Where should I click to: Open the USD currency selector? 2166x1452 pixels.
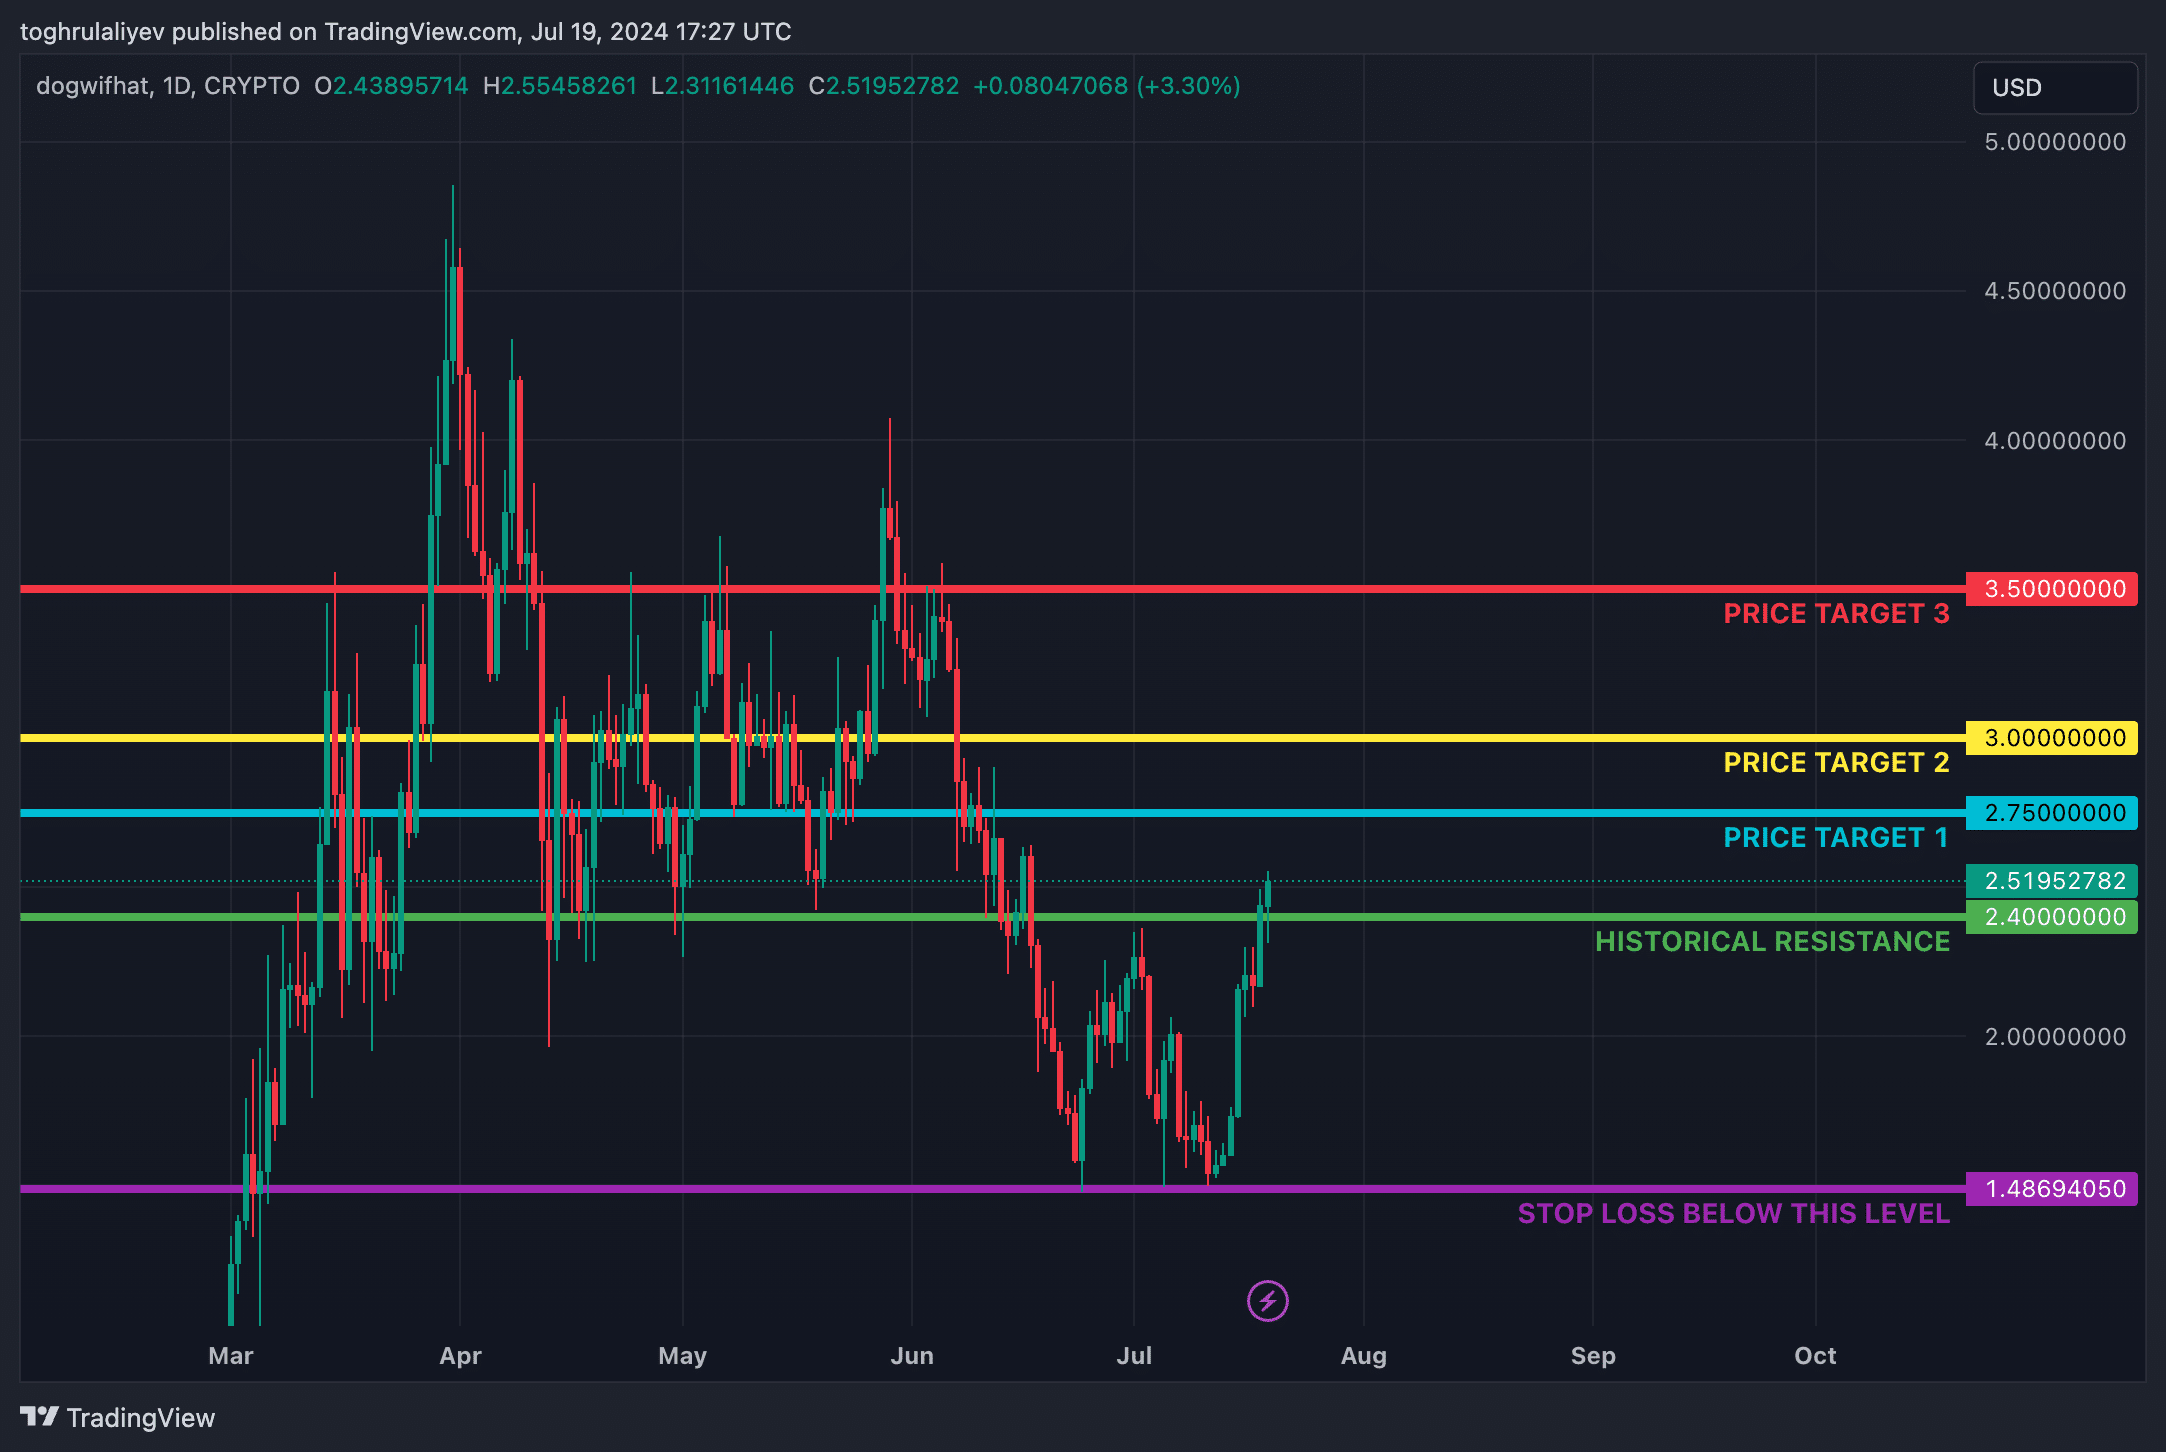click(2055, 88)
